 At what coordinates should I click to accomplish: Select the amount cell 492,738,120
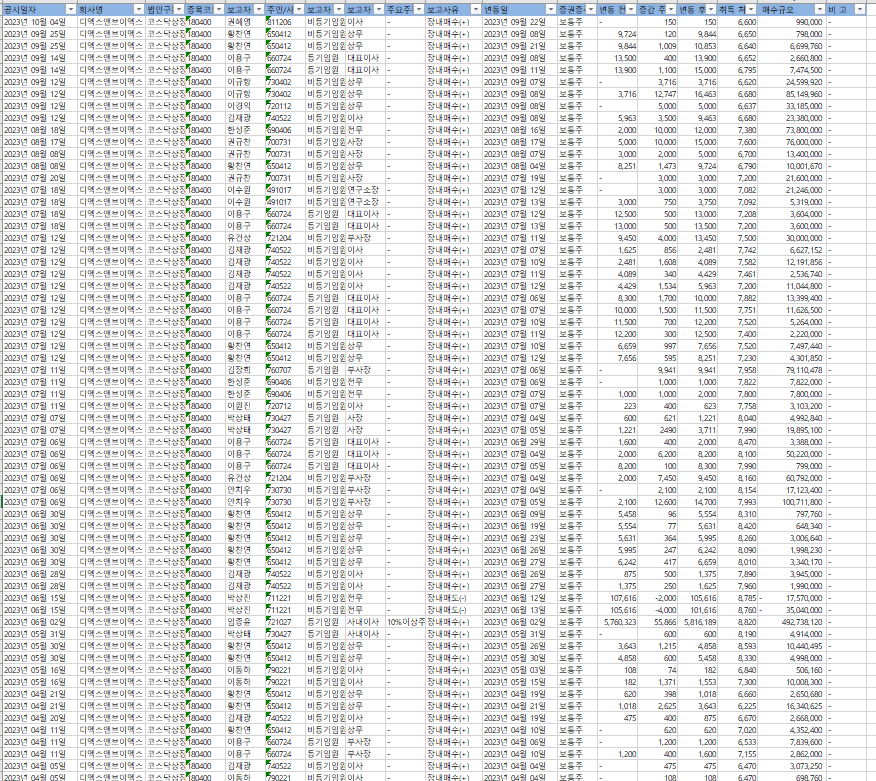tap(792, 622)
